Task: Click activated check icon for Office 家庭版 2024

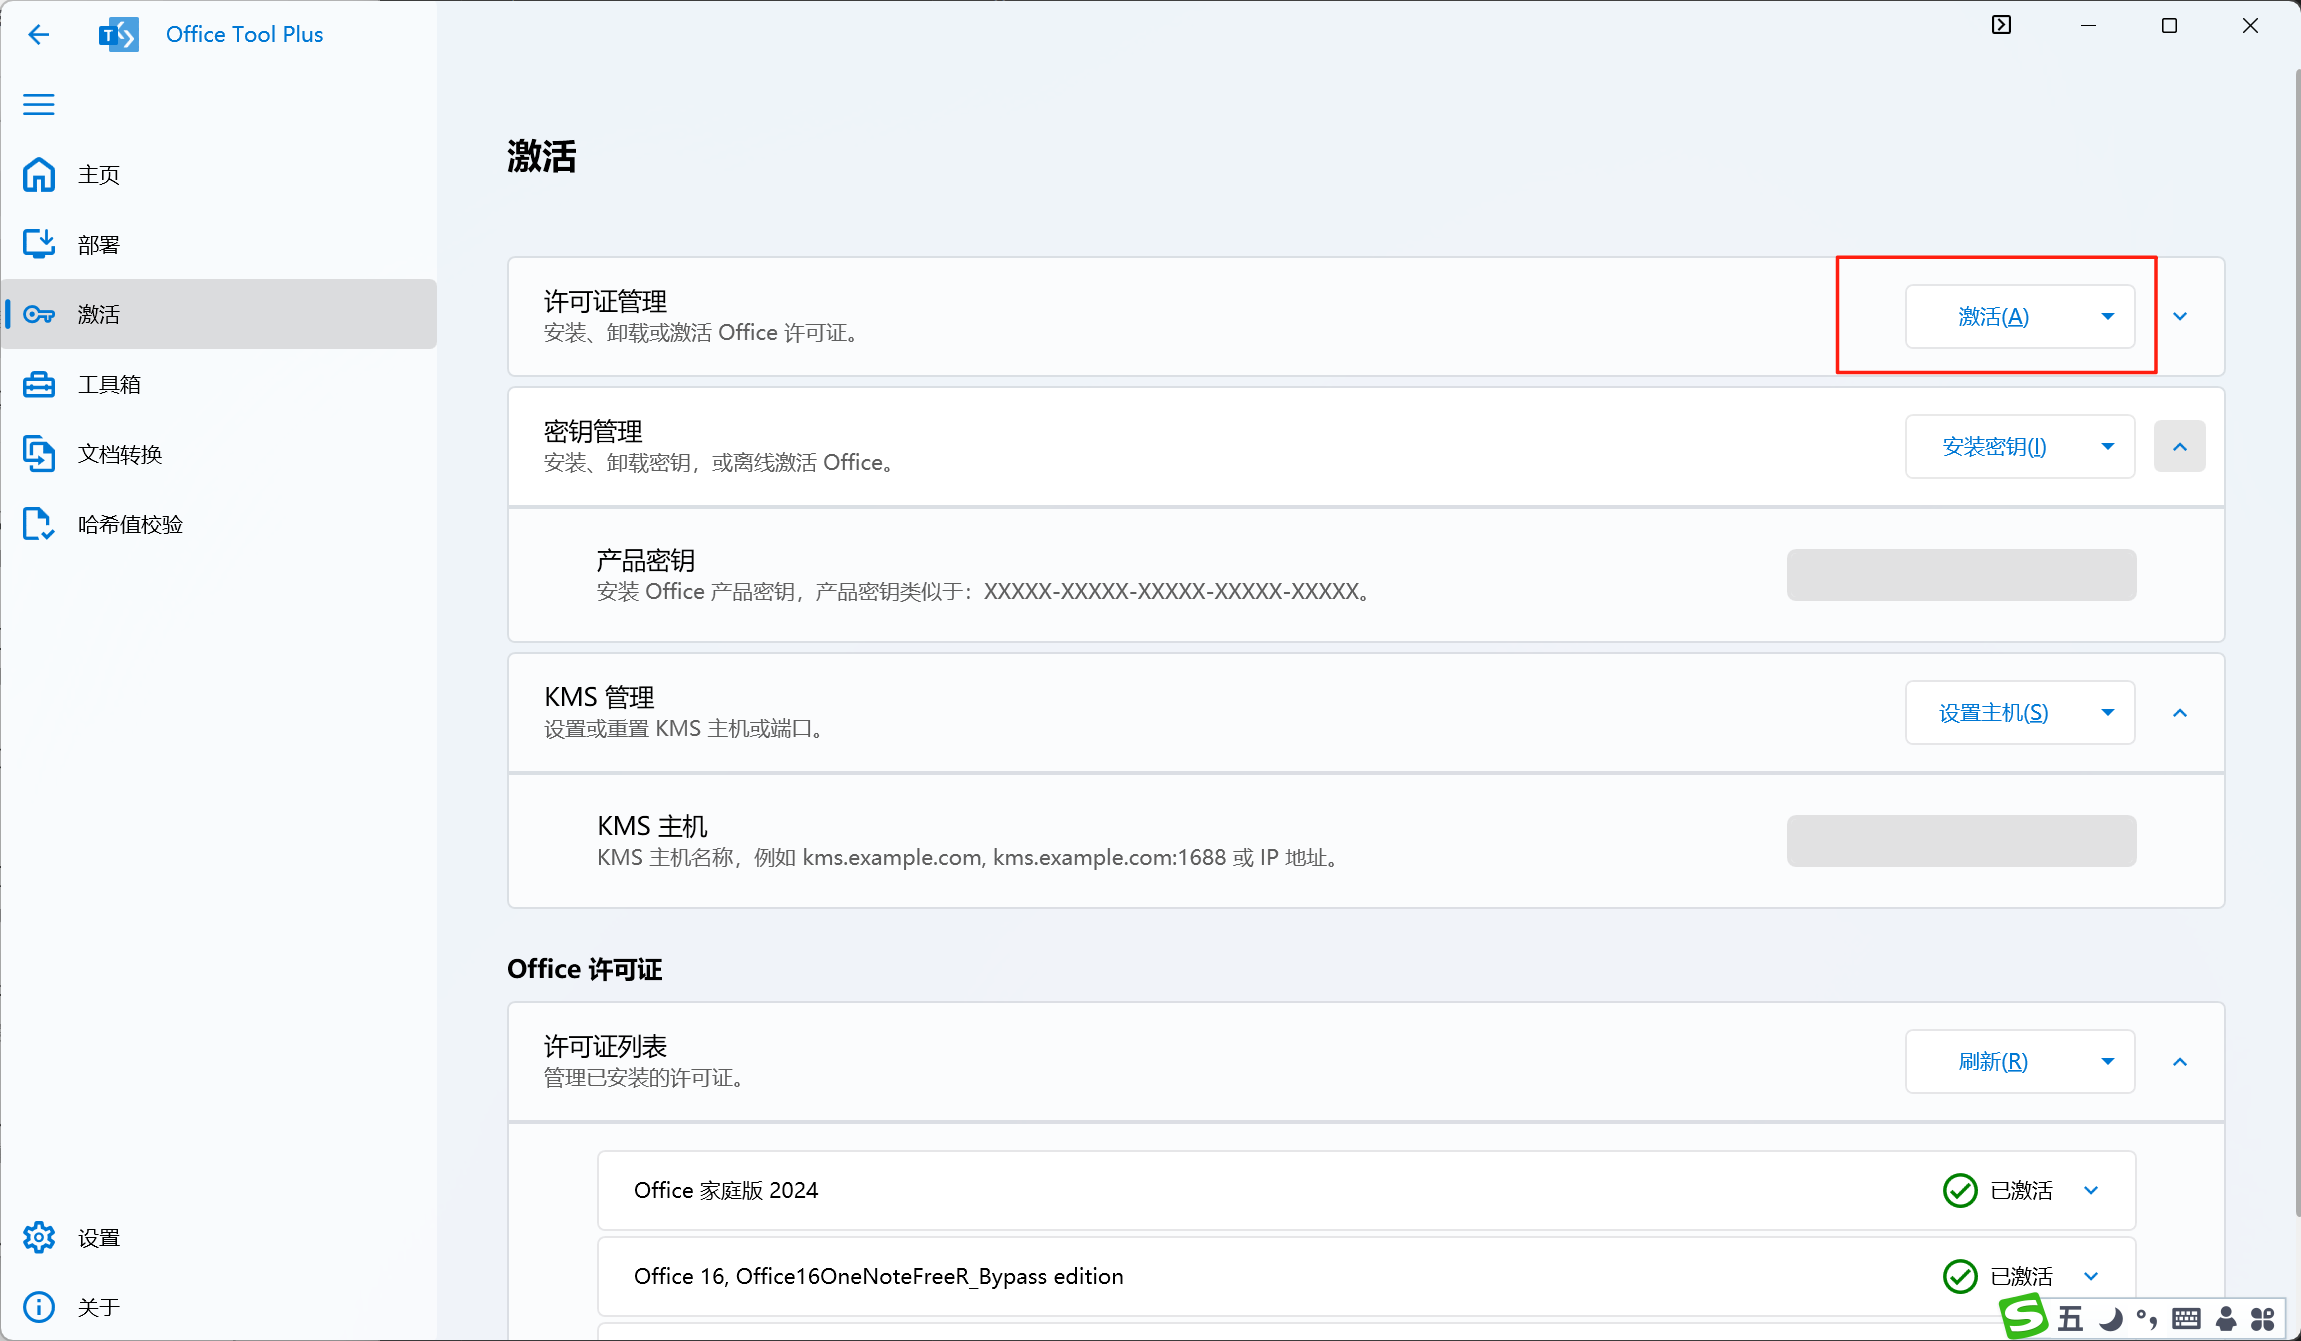Action: (1960, 1191)
